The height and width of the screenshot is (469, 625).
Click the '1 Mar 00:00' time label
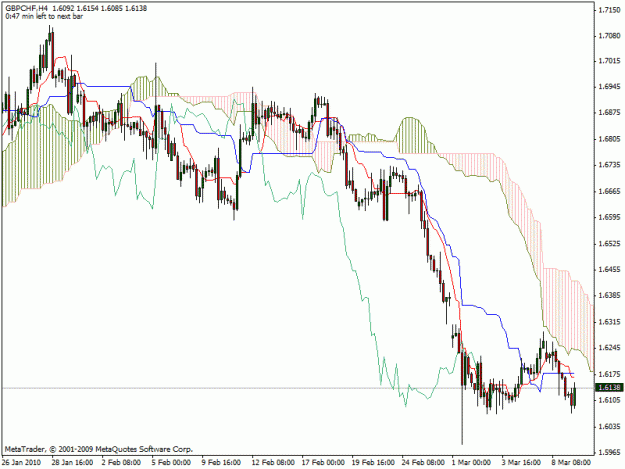coord(472,462)
